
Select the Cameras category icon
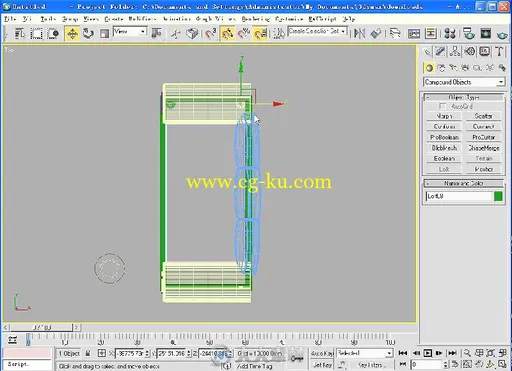click(465, 68)
